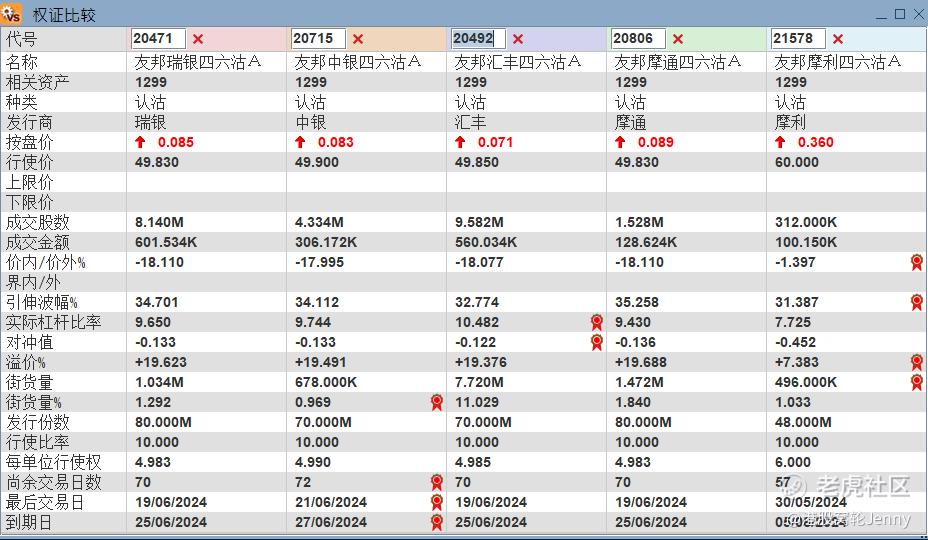Click strike price value 49.900
Viewport: 928px width, 540px height.
(317, 162)
